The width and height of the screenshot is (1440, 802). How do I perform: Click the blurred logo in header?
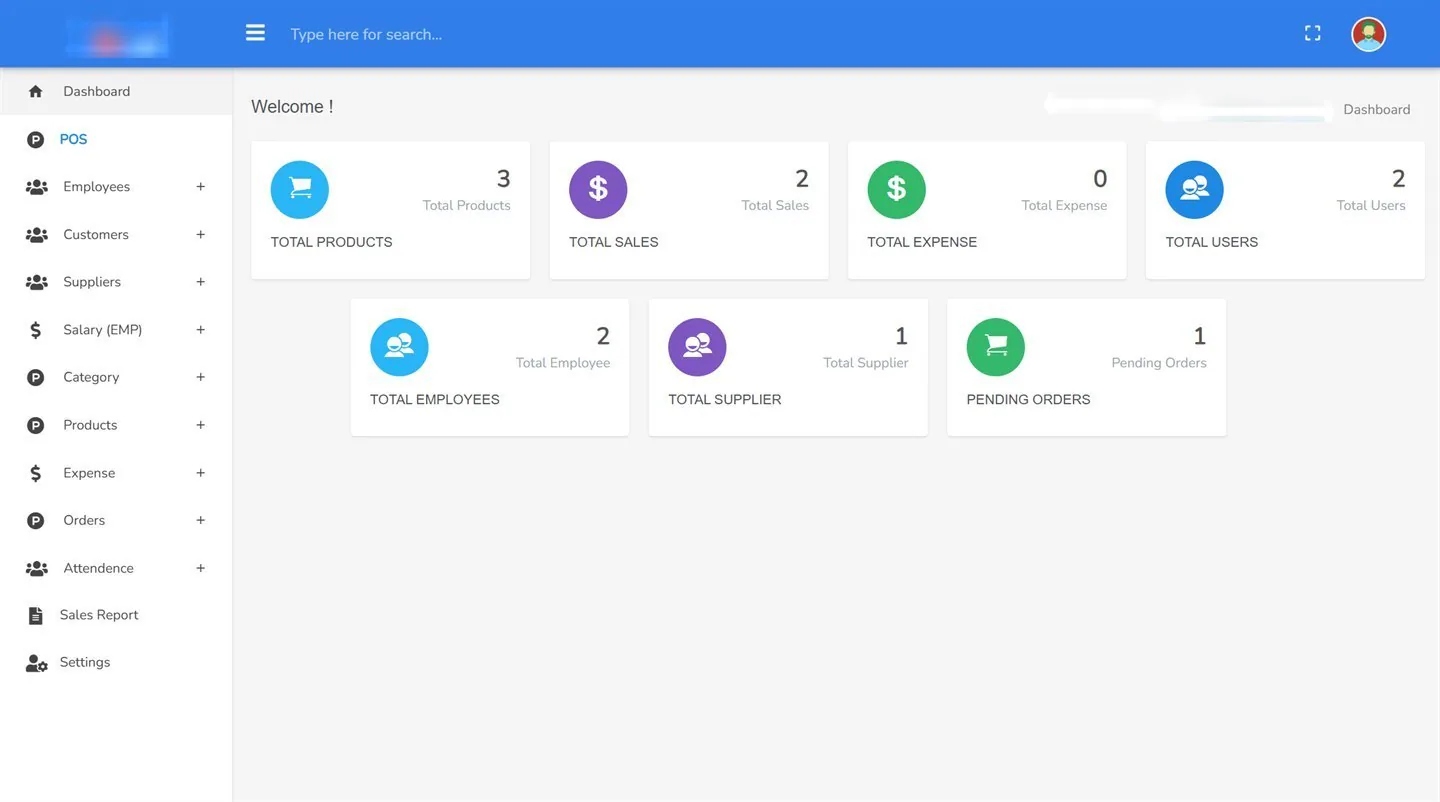coord(117,36)
